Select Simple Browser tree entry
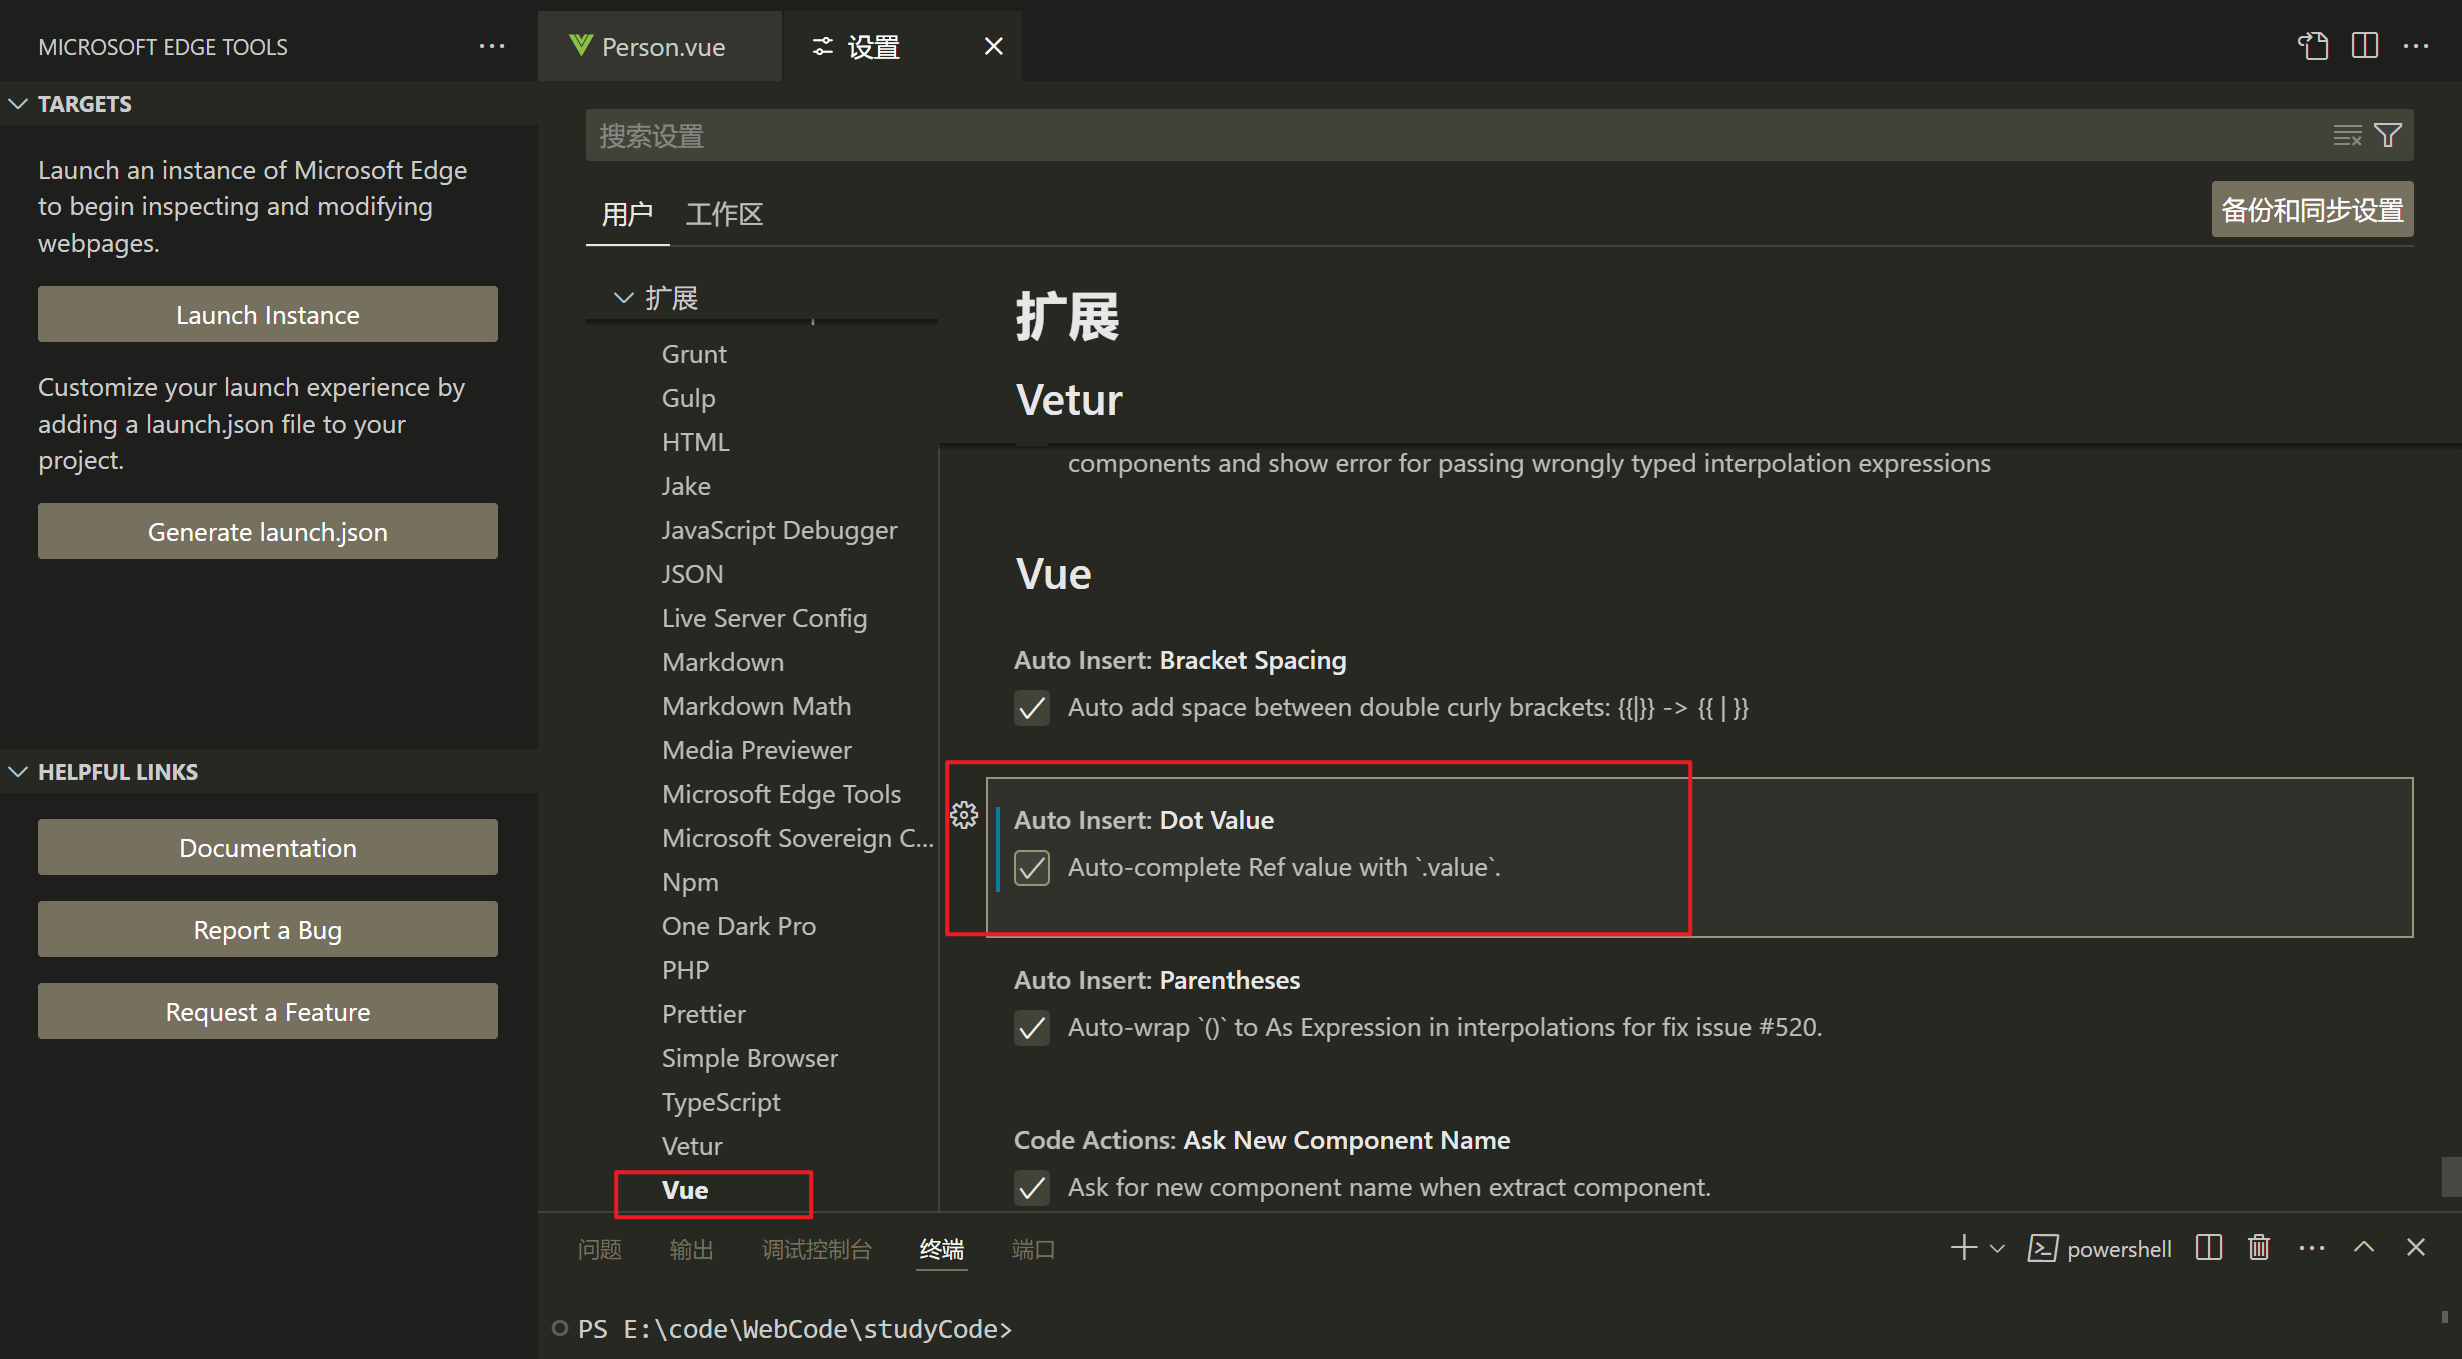The height and width of the screenshot is (1359, 2462). coord(750,1058)
